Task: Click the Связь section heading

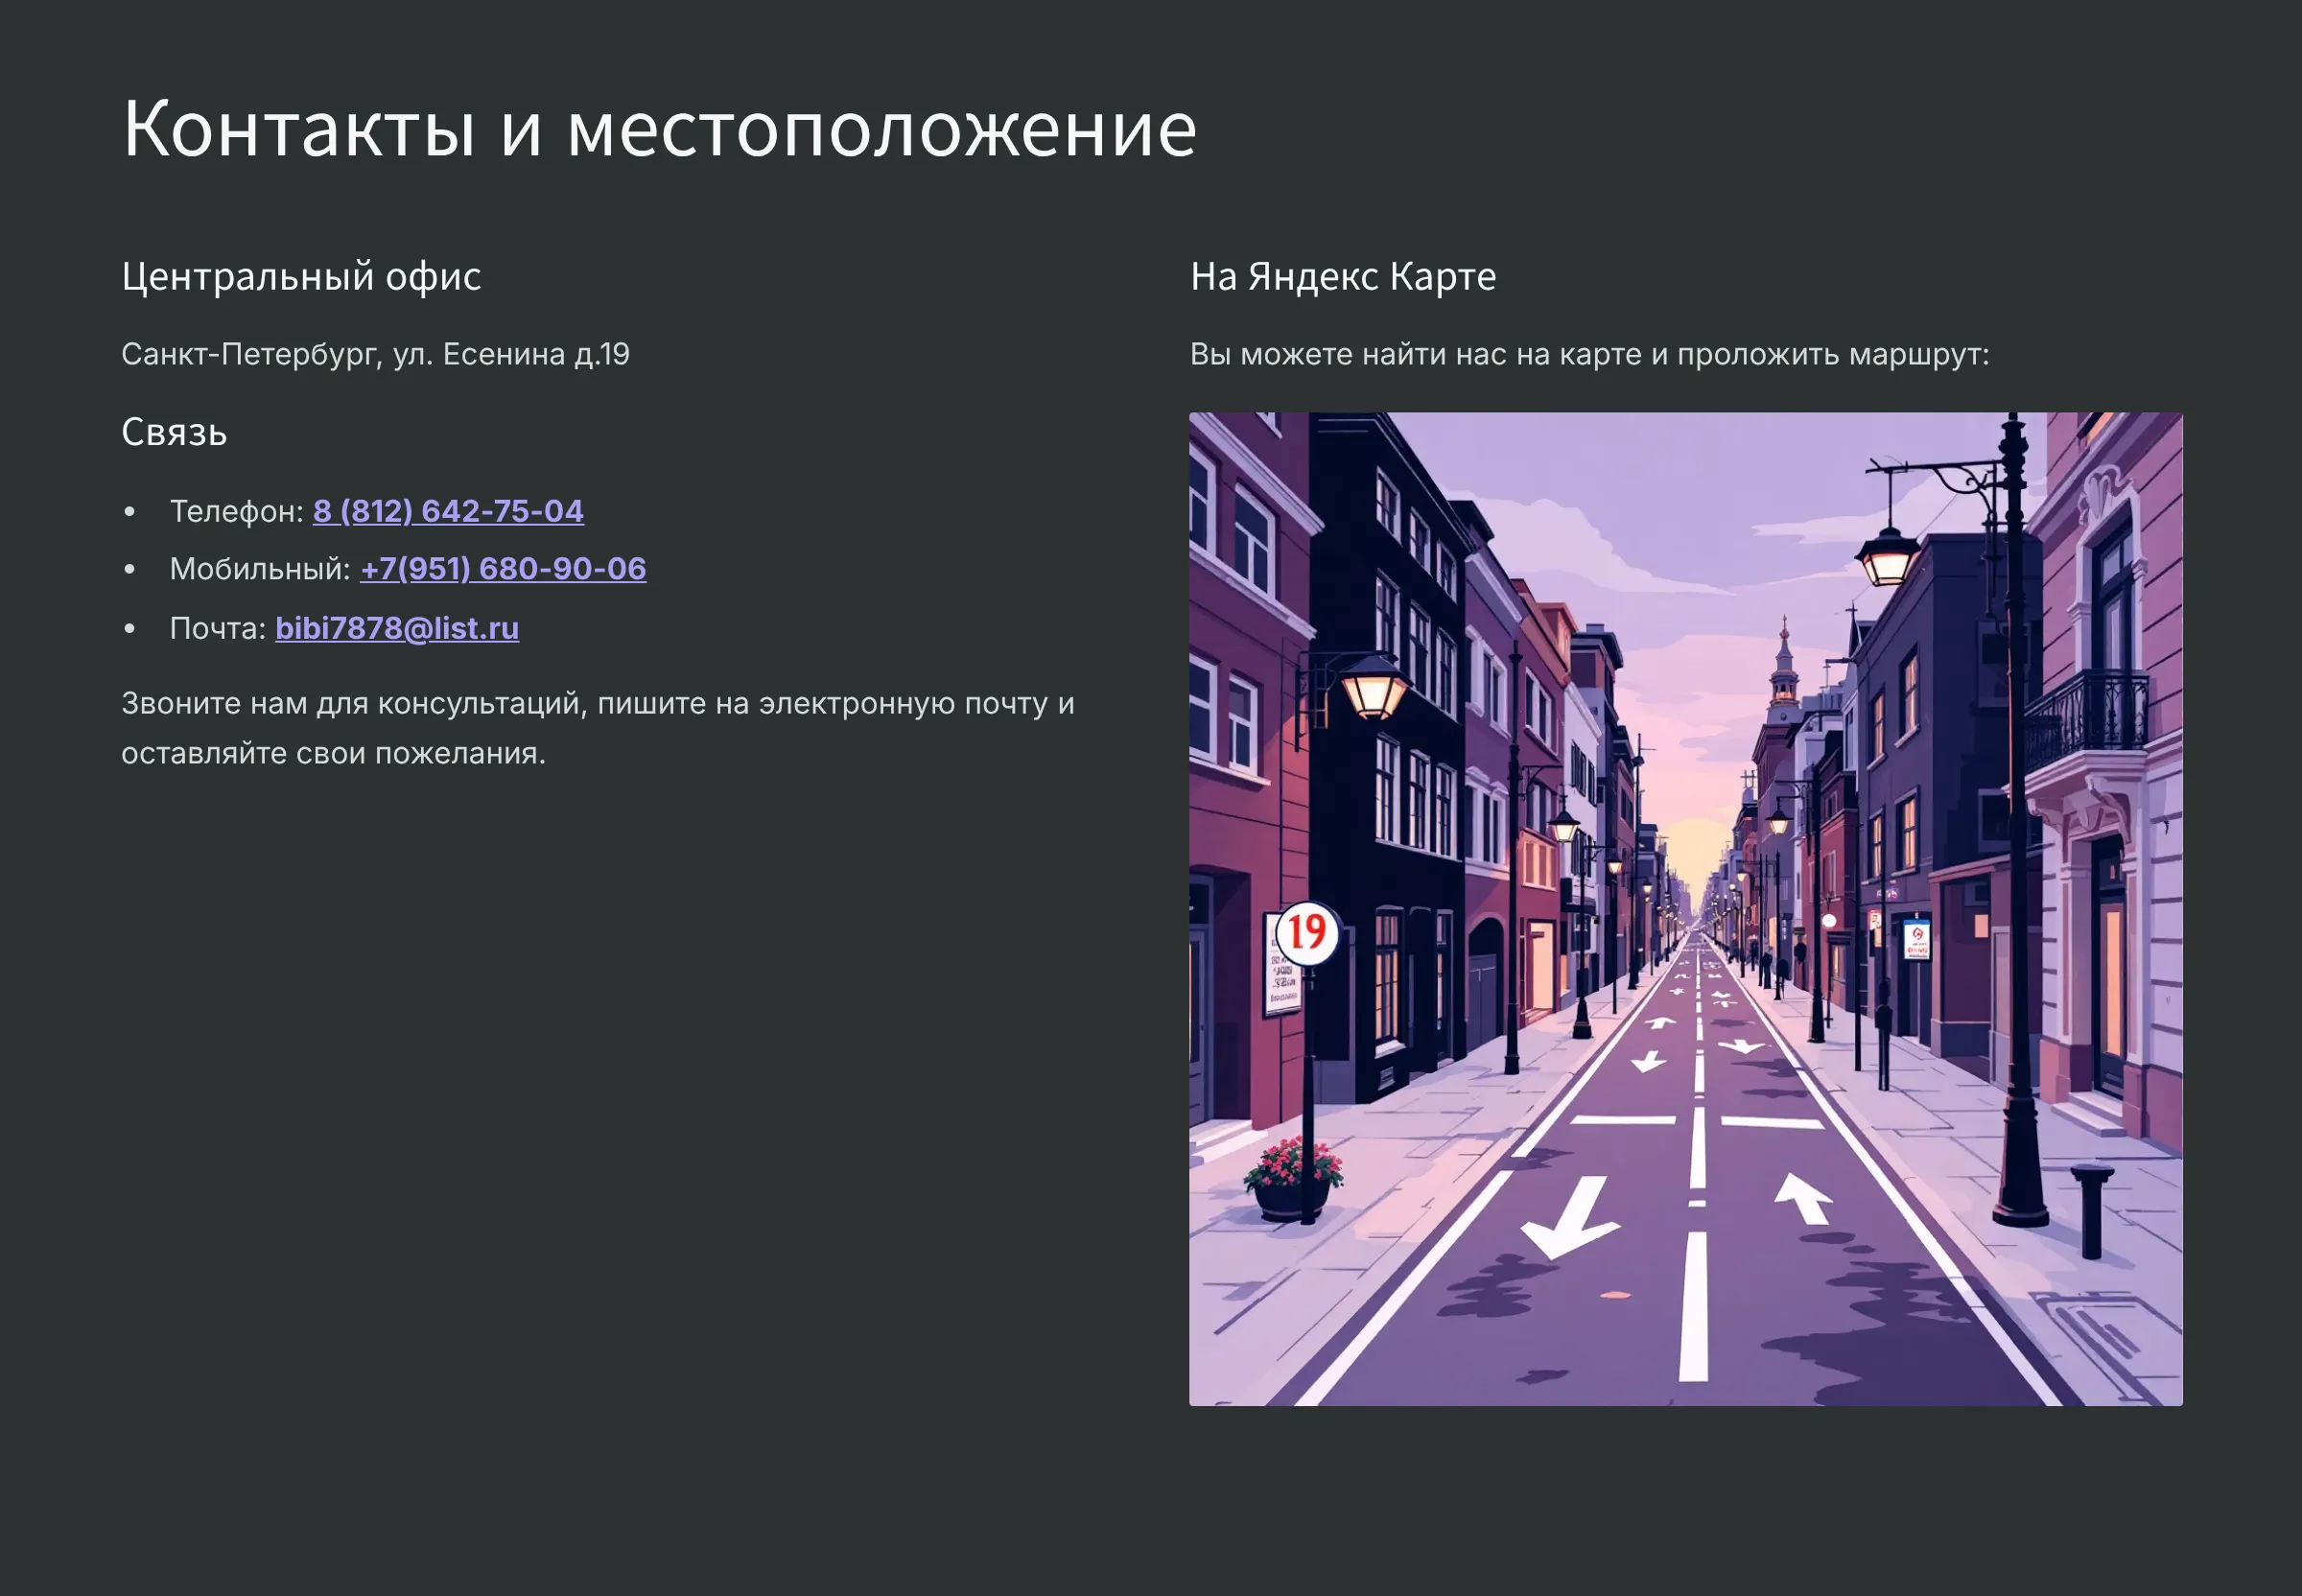Action: pyautogui.click(x=176, y=432)
